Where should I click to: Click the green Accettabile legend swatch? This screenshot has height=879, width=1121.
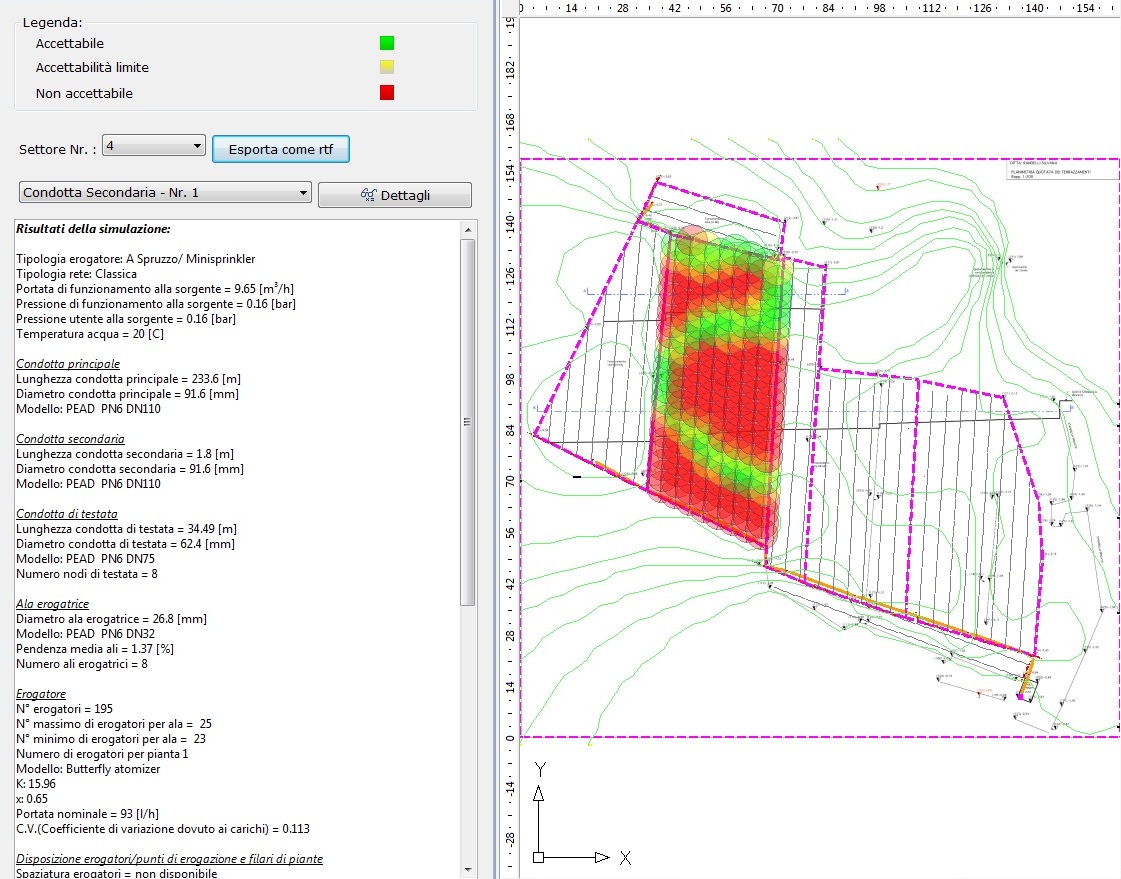coord(386,43)
